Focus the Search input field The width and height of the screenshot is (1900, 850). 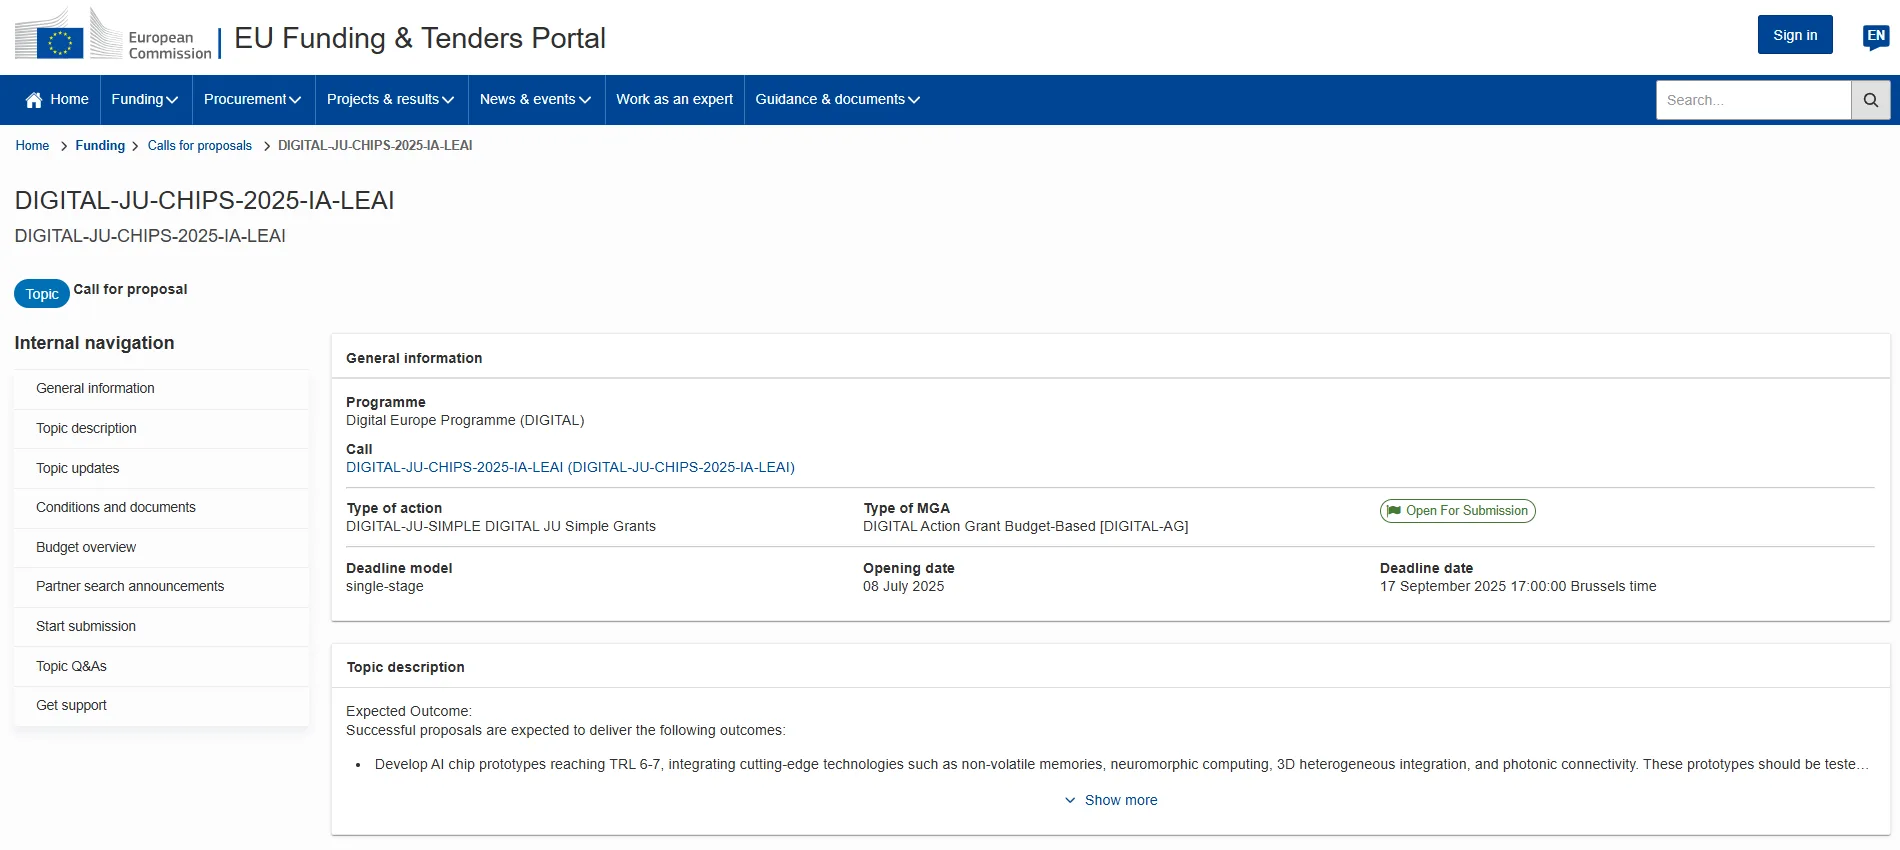pos(1753,100)
